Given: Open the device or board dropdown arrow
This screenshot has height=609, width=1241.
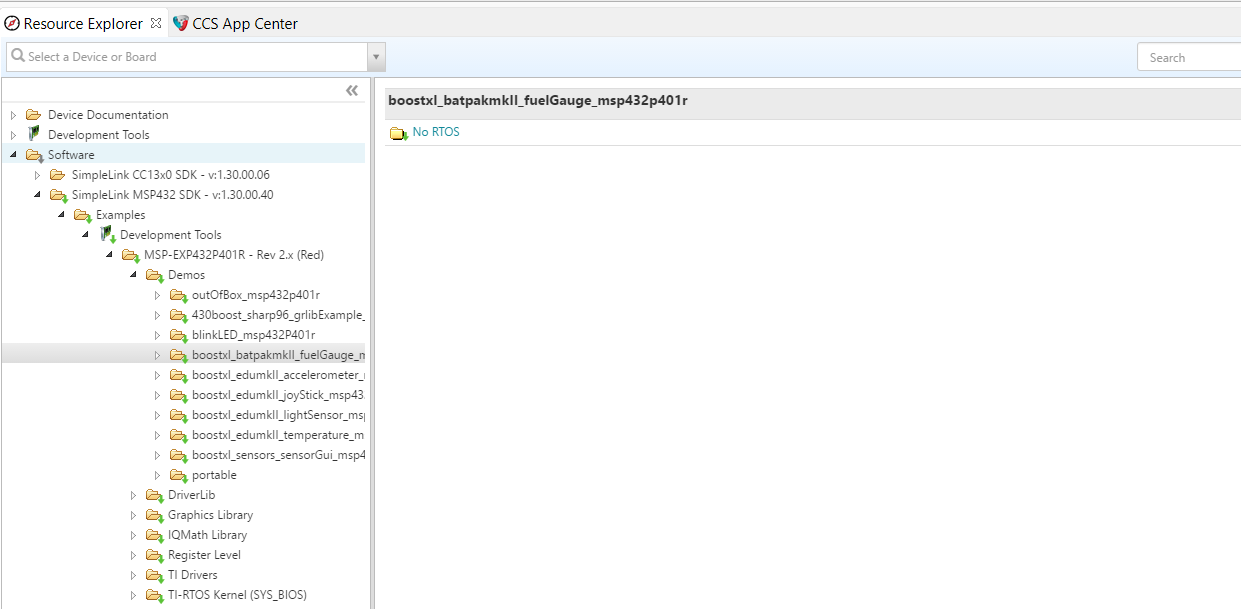Looking at the screenshot, I should point(377,57).
